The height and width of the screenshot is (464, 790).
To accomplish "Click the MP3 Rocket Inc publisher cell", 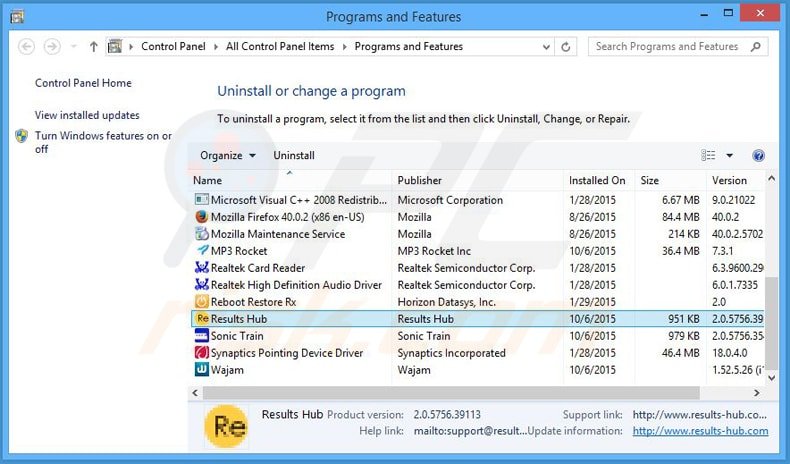I will tap(434, 251).
